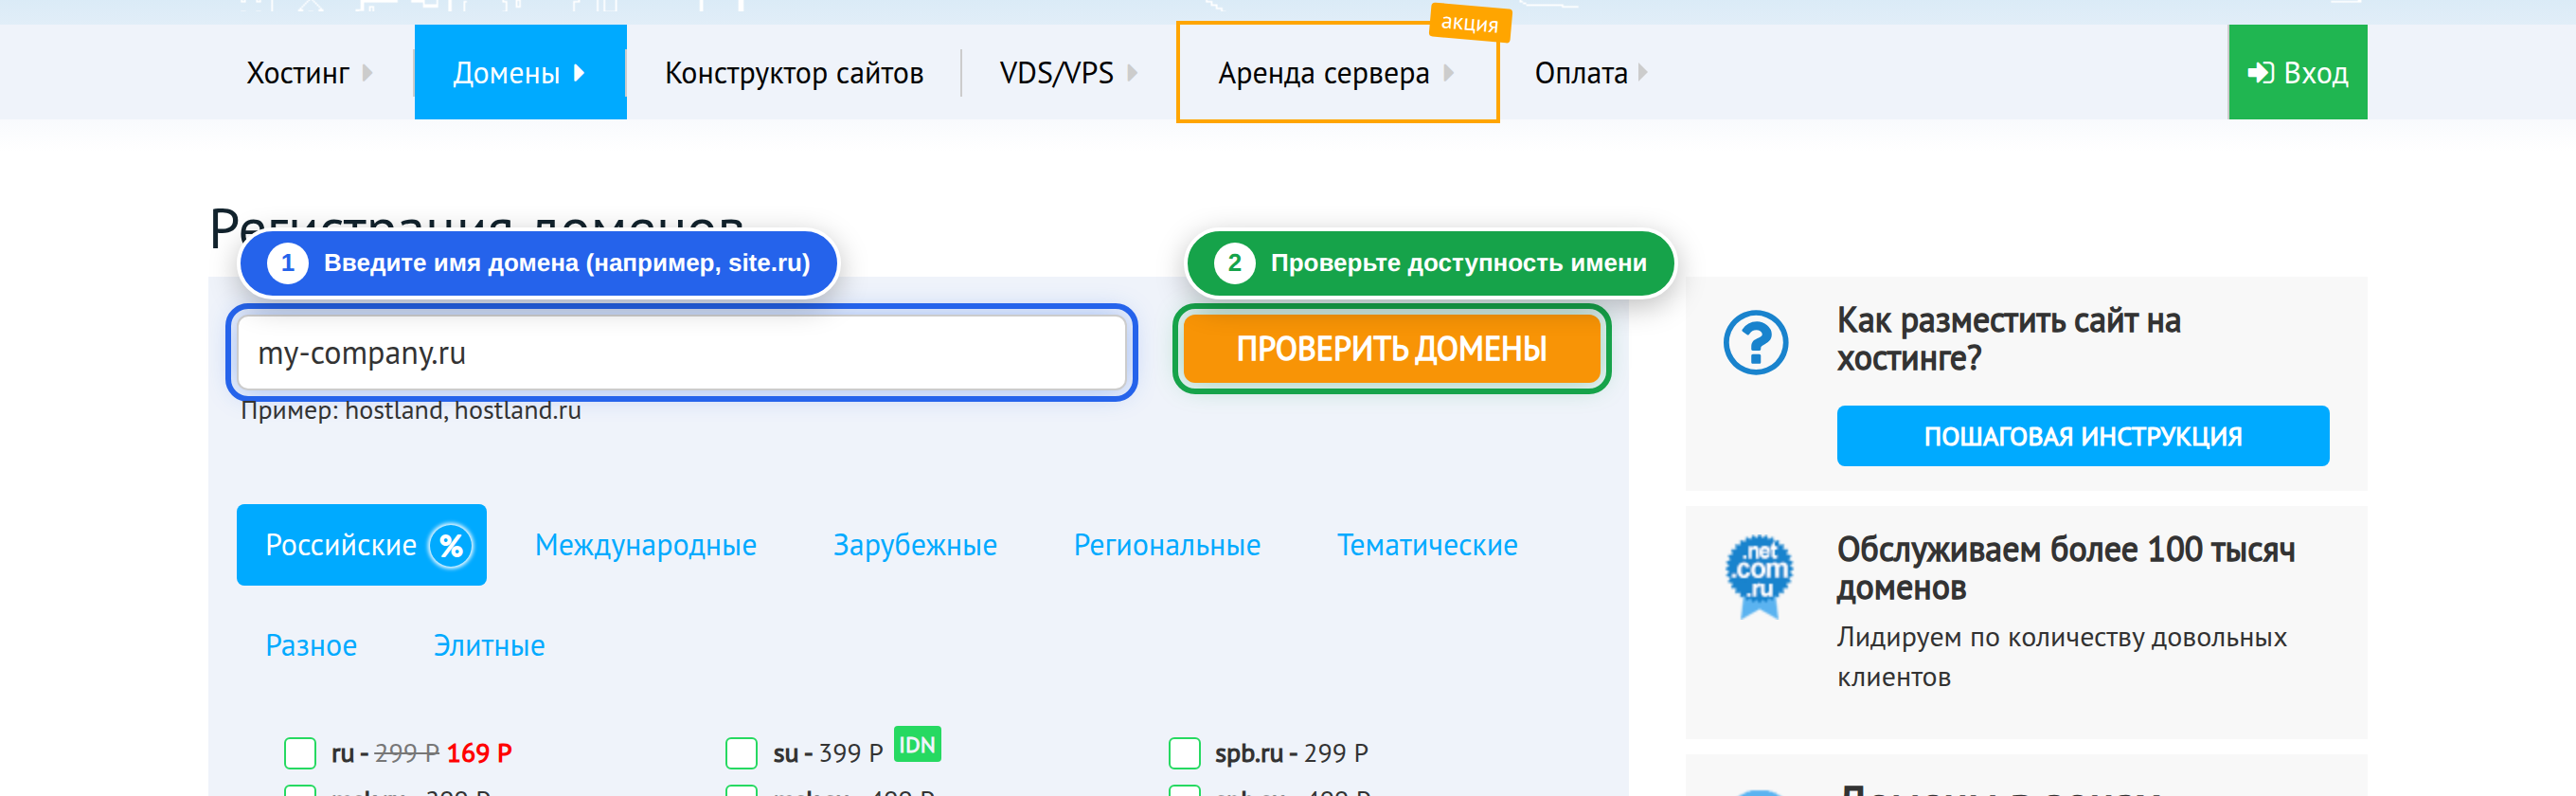Click the IDN badge next to su
Screen dimensions: 2576x796
[917, 744]
